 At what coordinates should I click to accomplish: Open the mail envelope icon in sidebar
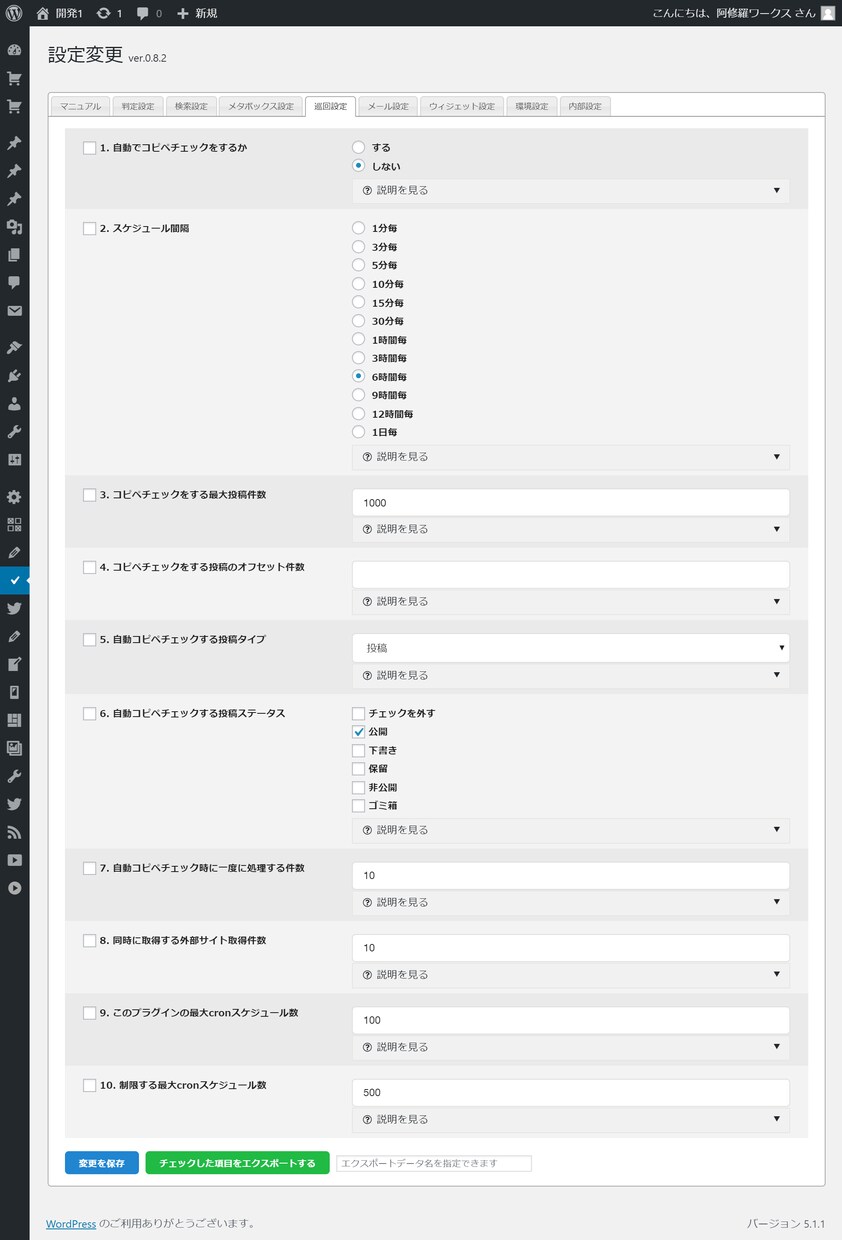14,311
